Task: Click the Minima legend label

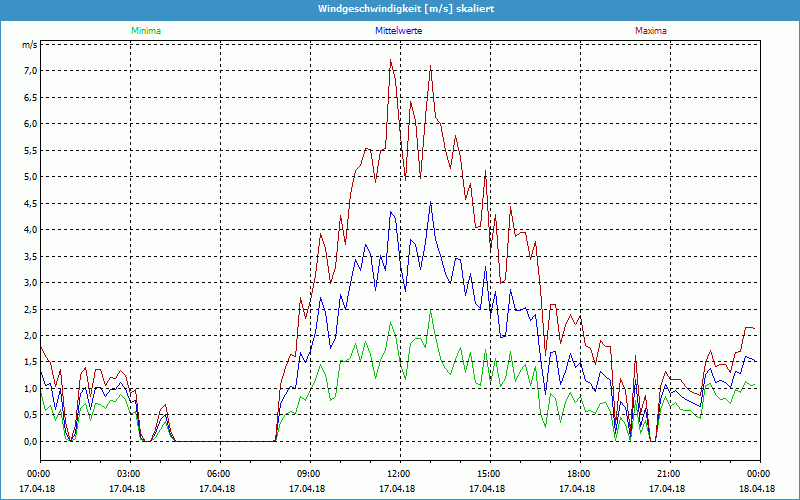Action: (x=146, y=31)
